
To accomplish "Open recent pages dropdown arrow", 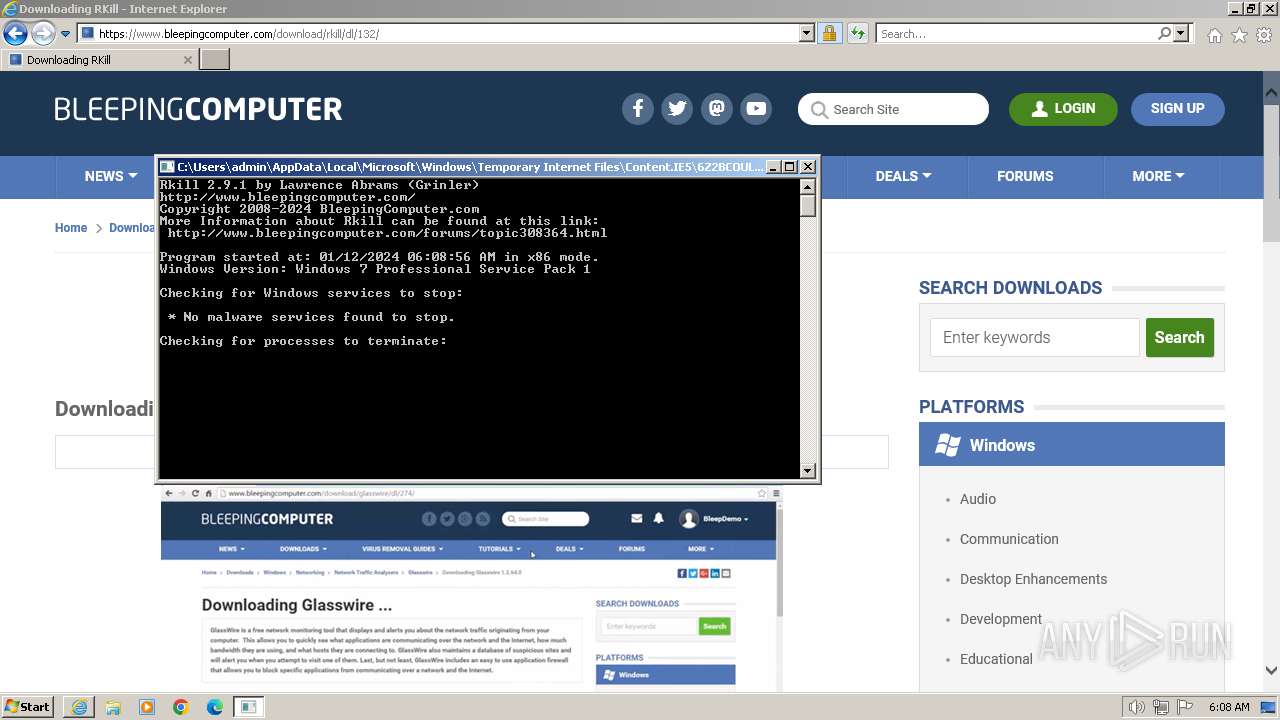I will point(65,34).
